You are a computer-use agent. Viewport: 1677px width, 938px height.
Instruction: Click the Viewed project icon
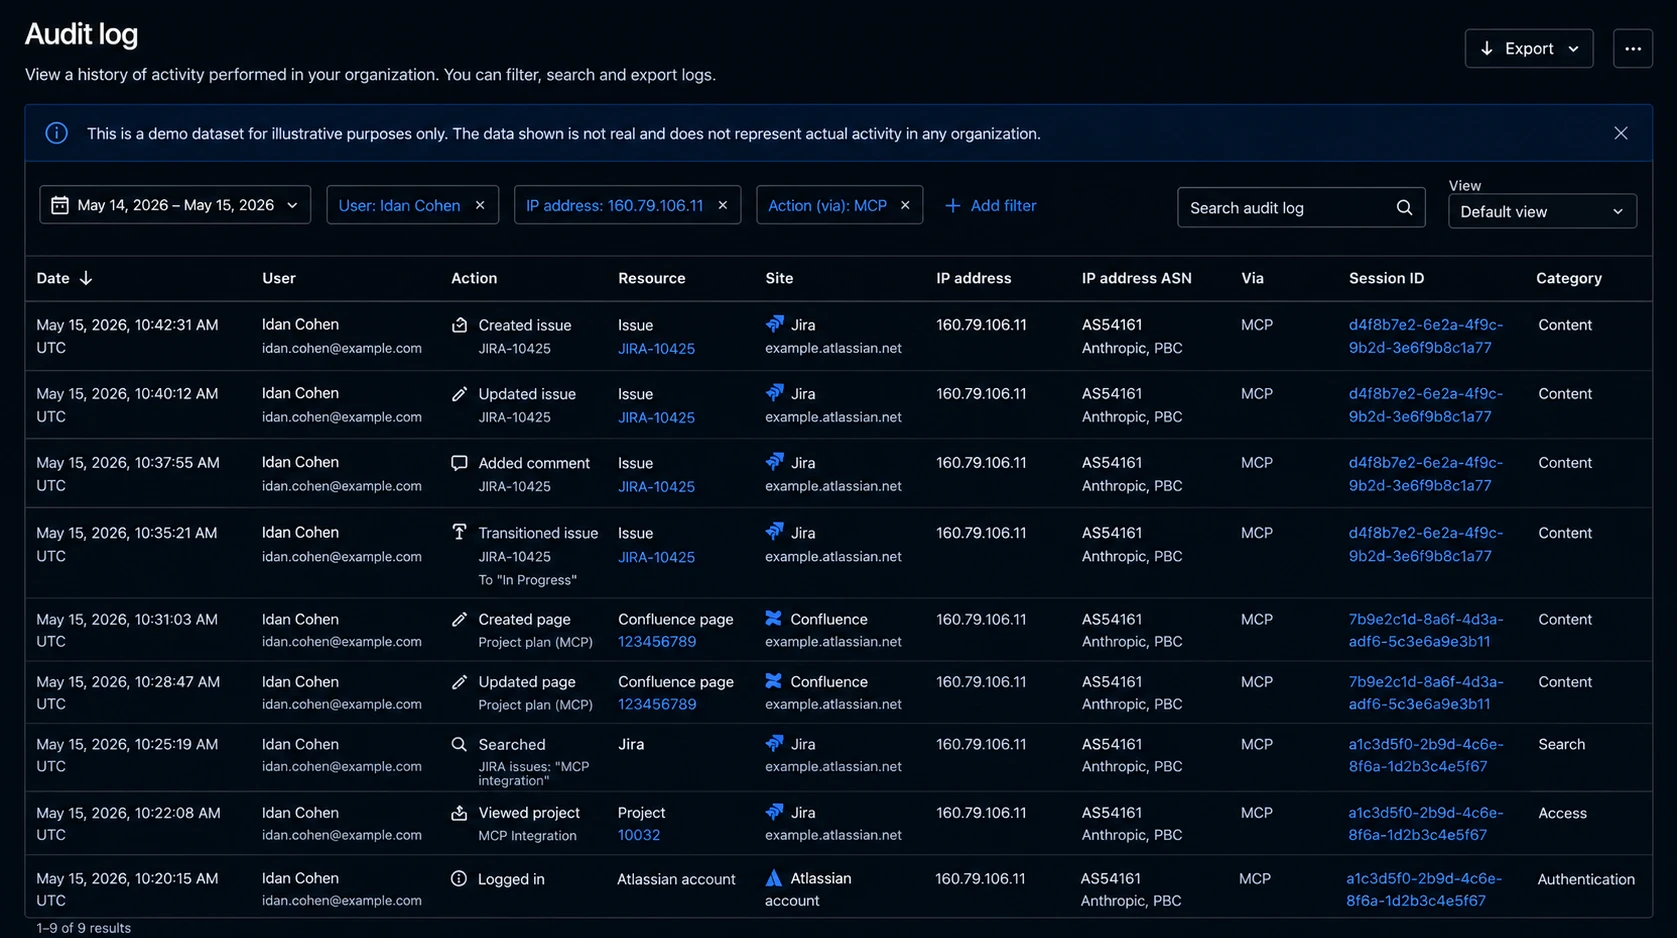(x=459, y=813)
